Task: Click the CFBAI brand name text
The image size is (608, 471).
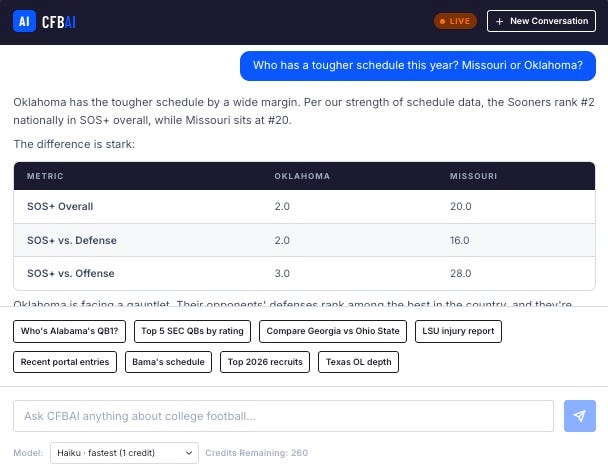Action: click(59, 22)
